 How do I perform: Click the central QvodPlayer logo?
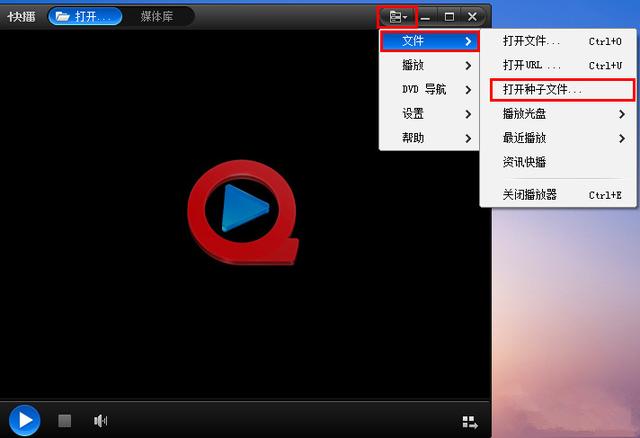(x=243, y=212)
